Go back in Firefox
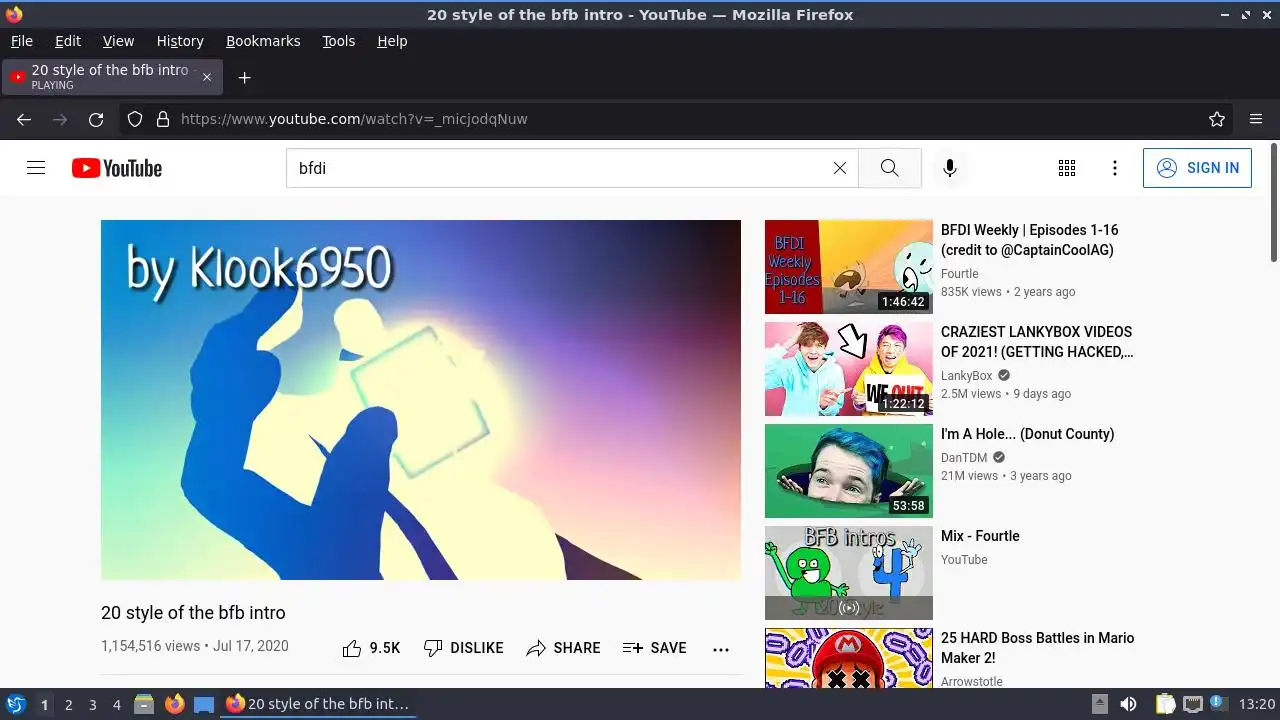The width and height of the screenshot is (1280, 720). 24,119
